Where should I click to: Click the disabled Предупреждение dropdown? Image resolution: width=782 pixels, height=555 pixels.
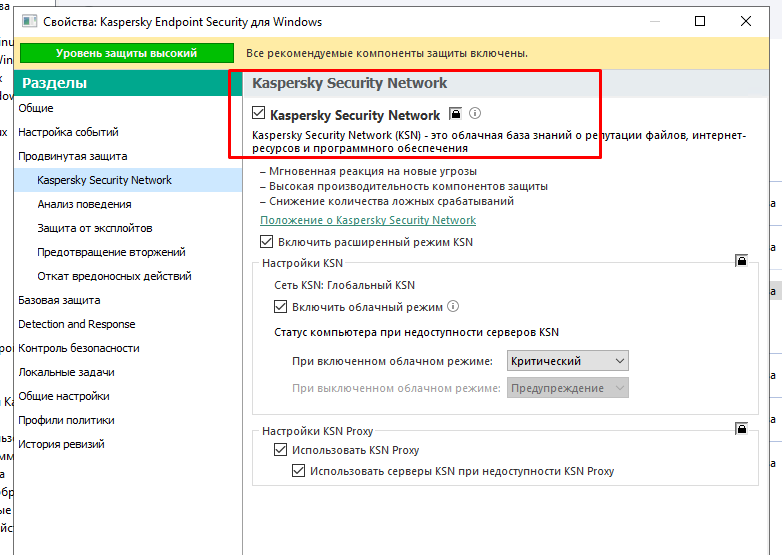tap(568, 388)
